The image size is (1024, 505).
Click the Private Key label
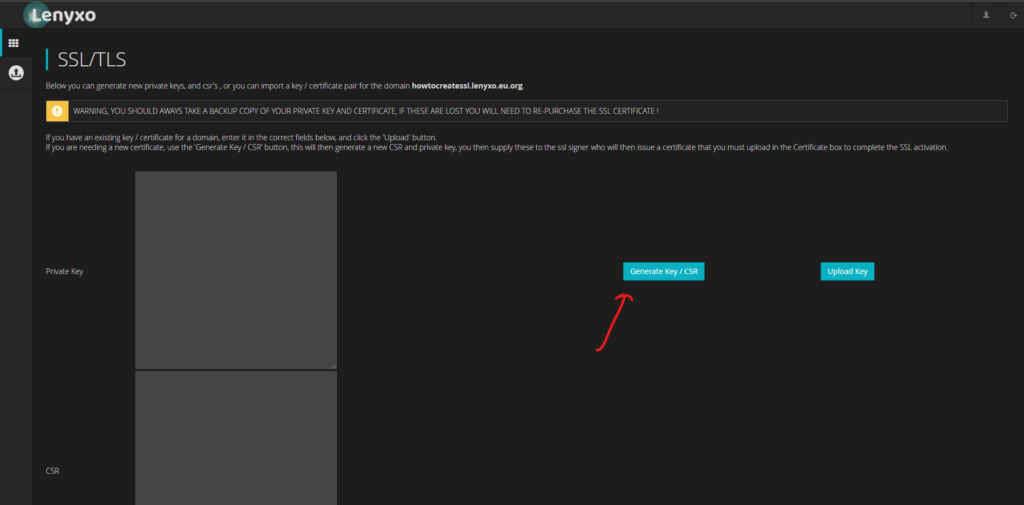coord(64,271)
